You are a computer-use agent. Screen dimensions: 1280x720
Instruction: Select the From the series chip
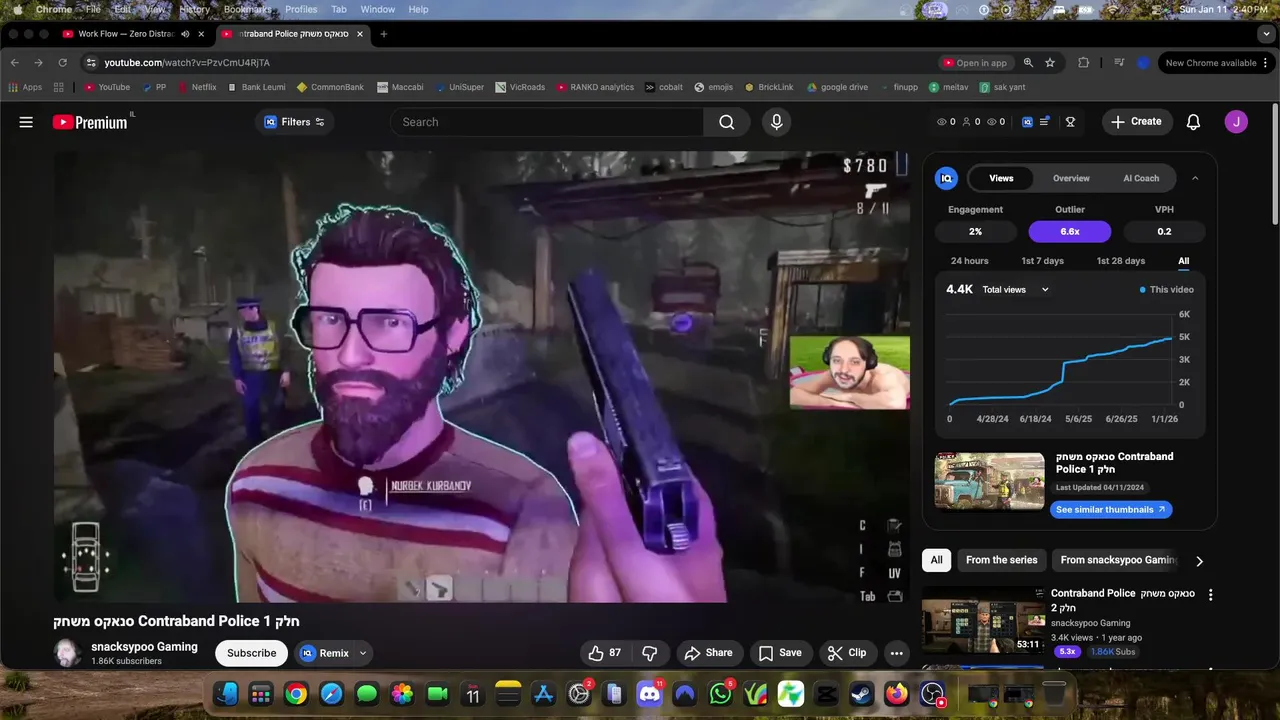pyautogui.click(x=1001, y=560)
